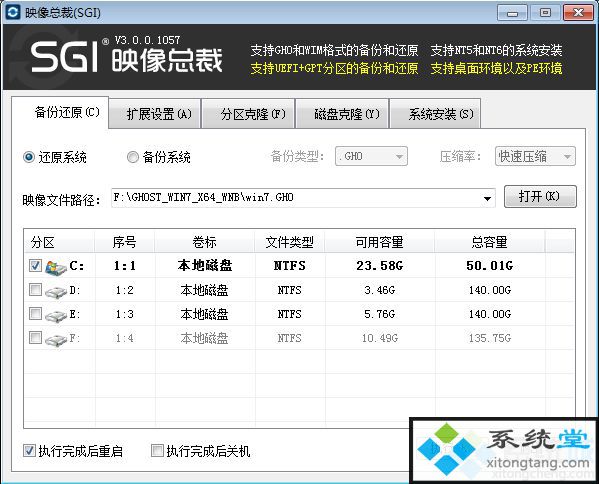Click the SGI app icon in title bar

[x=13, y=12]
